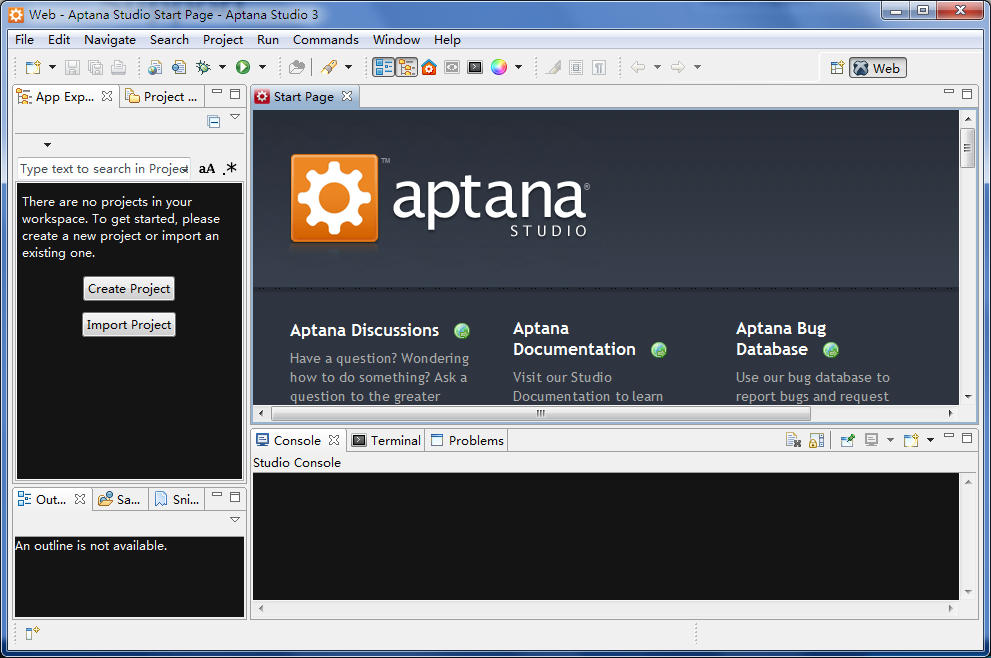Toggle case sensitive search (aA)

207,169
